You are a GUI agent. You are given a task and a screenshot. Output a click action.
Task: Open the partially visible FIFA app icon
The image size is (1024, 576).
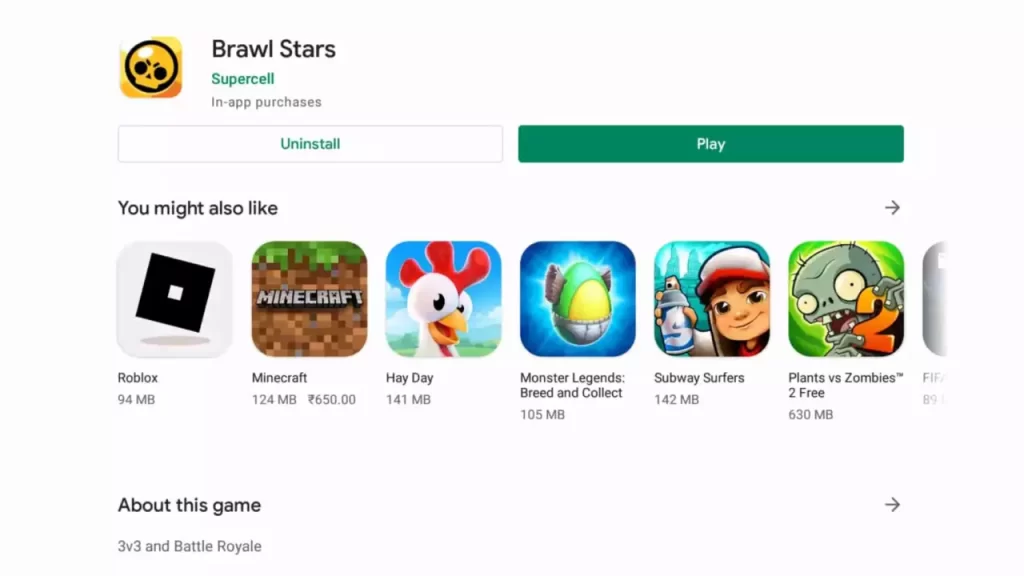click(x=935, y=299)
